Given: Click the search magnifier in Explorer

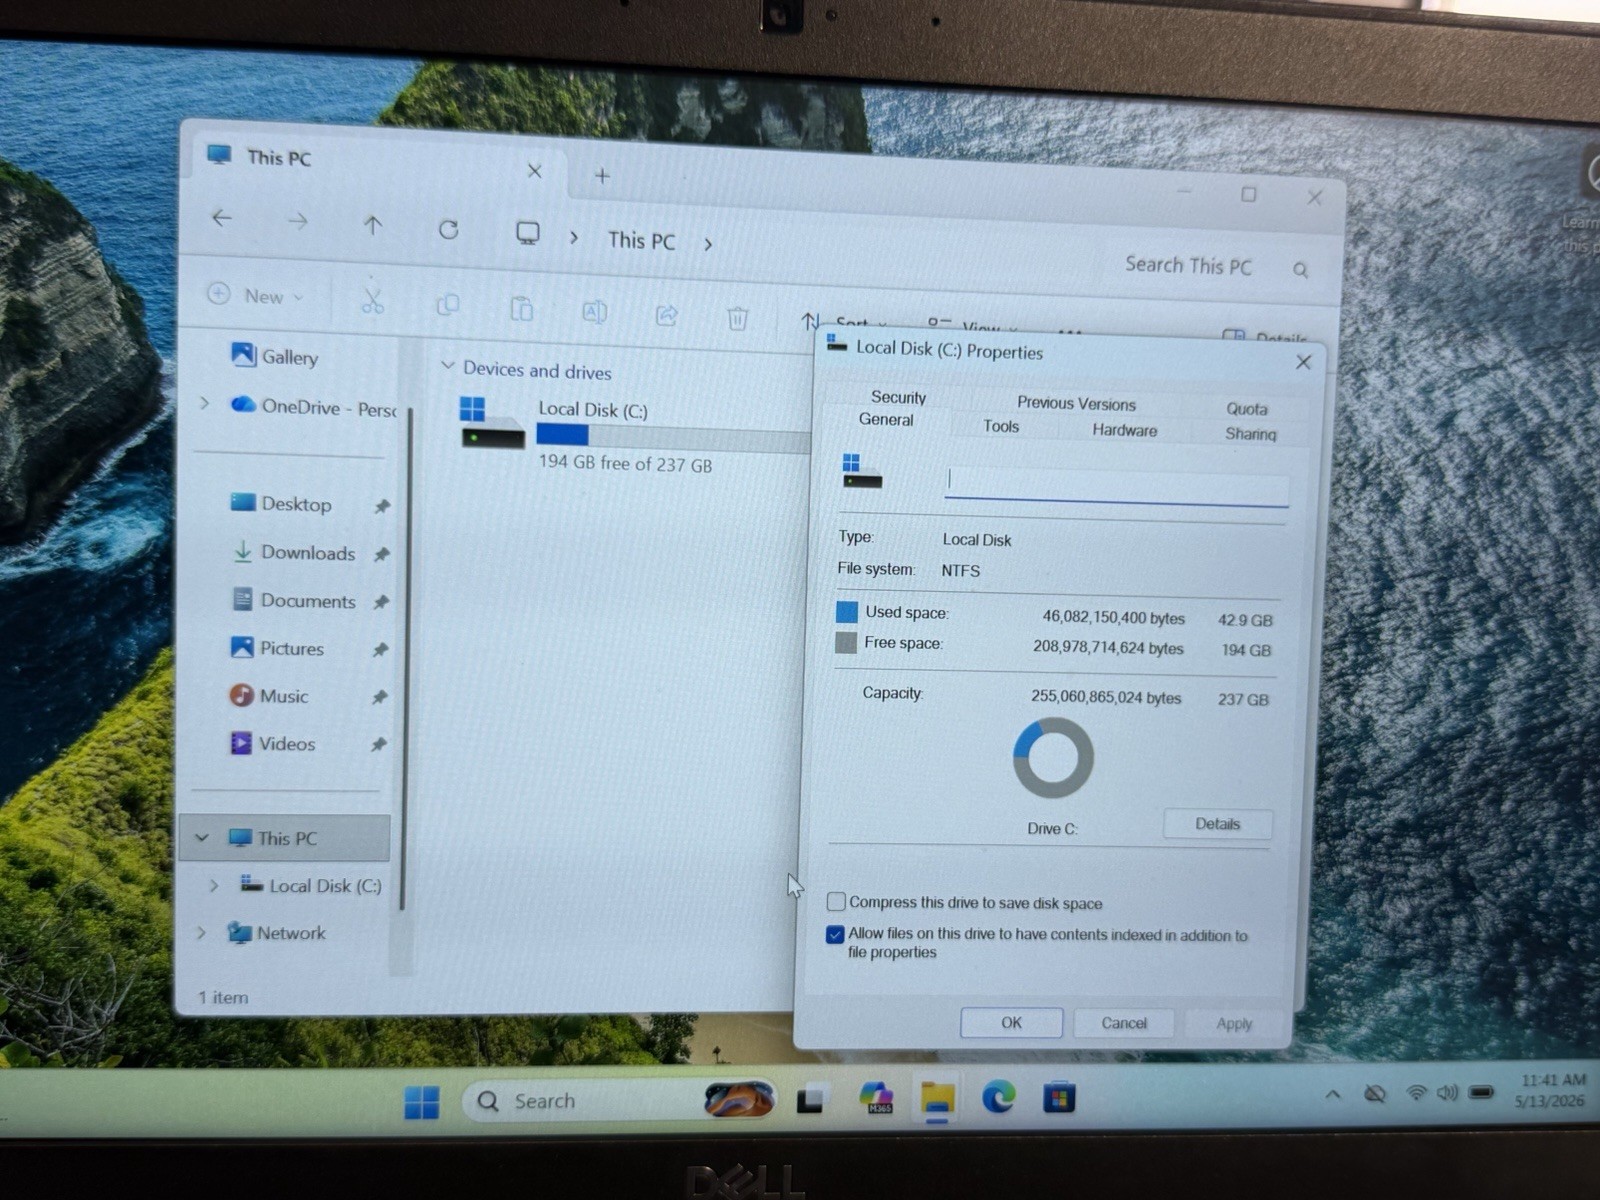Looking at the screenshot, I should (1300, 269).
